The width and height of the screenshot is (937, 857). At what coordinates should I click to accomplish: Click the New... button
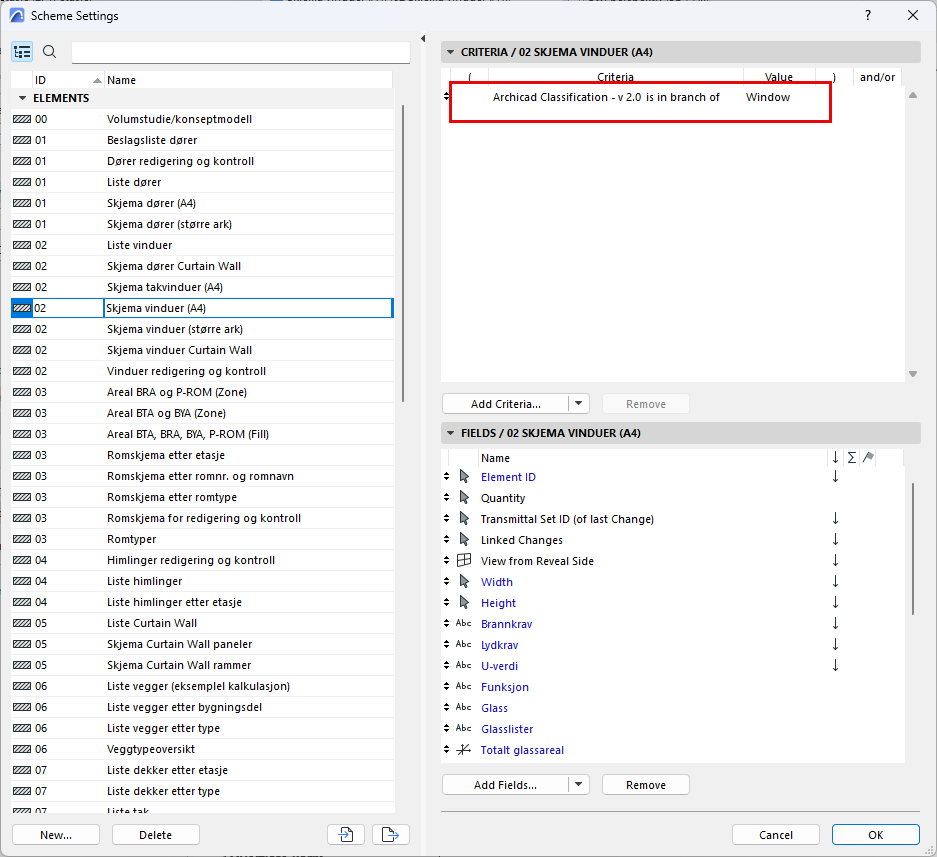pos(56,835)
